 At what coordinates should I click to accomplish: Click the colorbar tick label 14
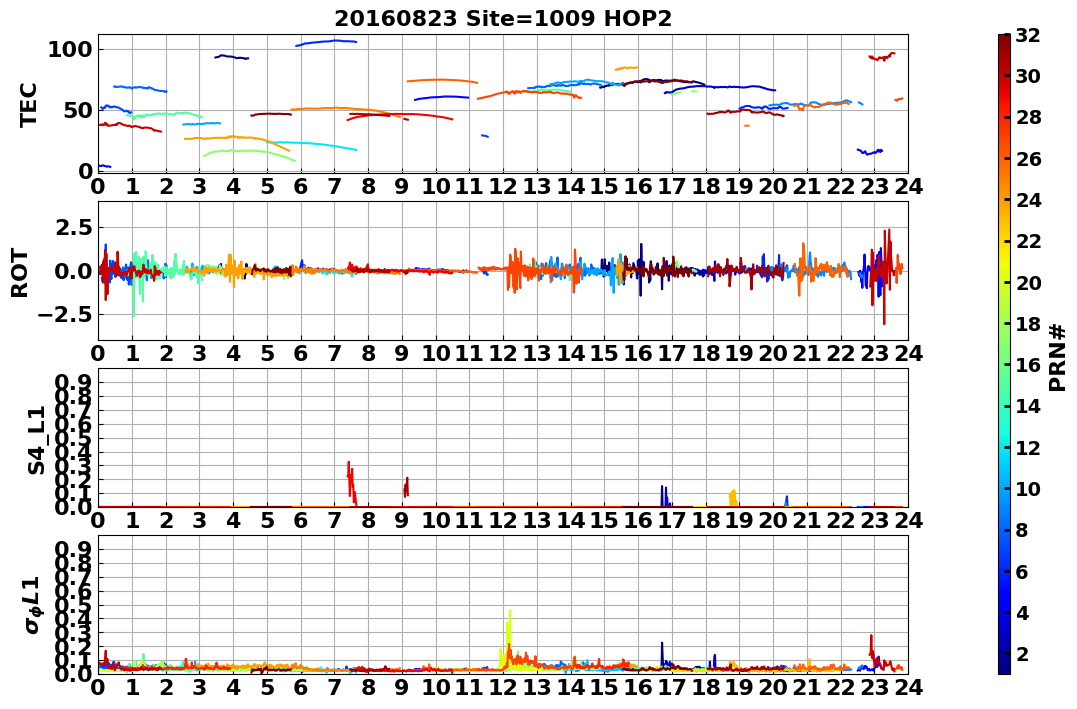click(x=1028, y=406)
